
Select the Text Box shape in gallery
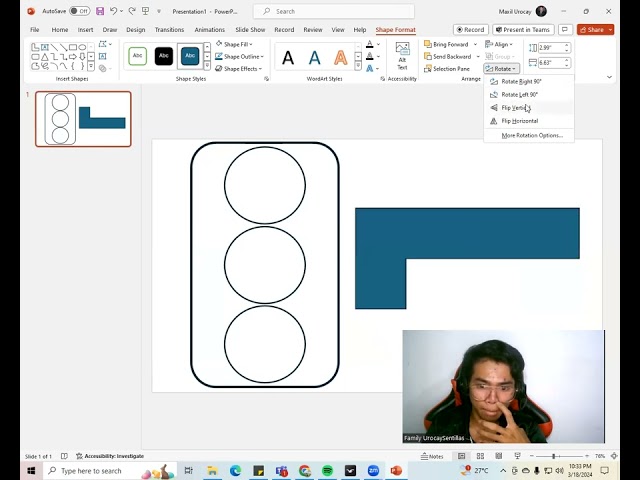point(44,47)
